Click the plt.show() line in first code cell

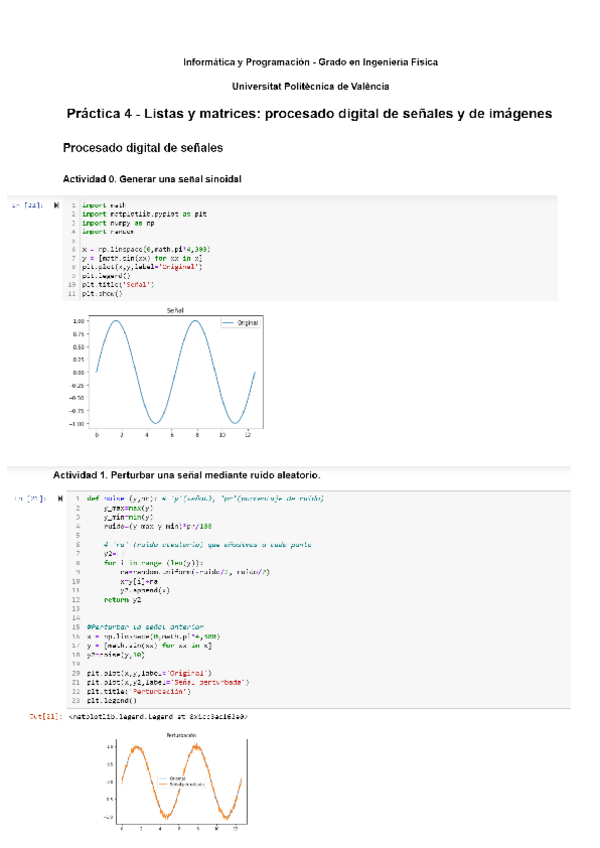102,294
